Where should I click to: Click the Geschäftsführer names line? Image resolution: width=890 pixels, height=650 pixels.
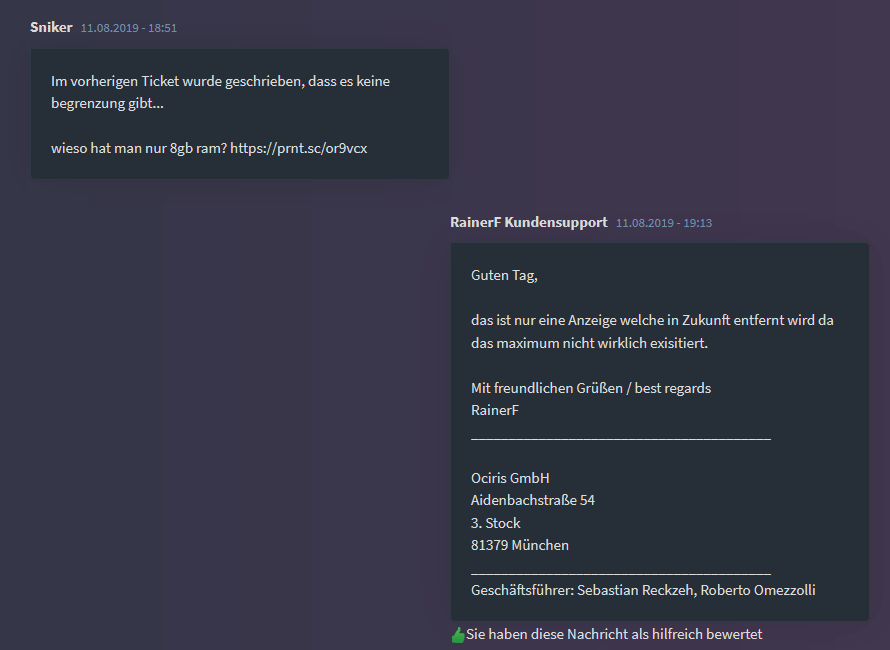coord(643,590)
